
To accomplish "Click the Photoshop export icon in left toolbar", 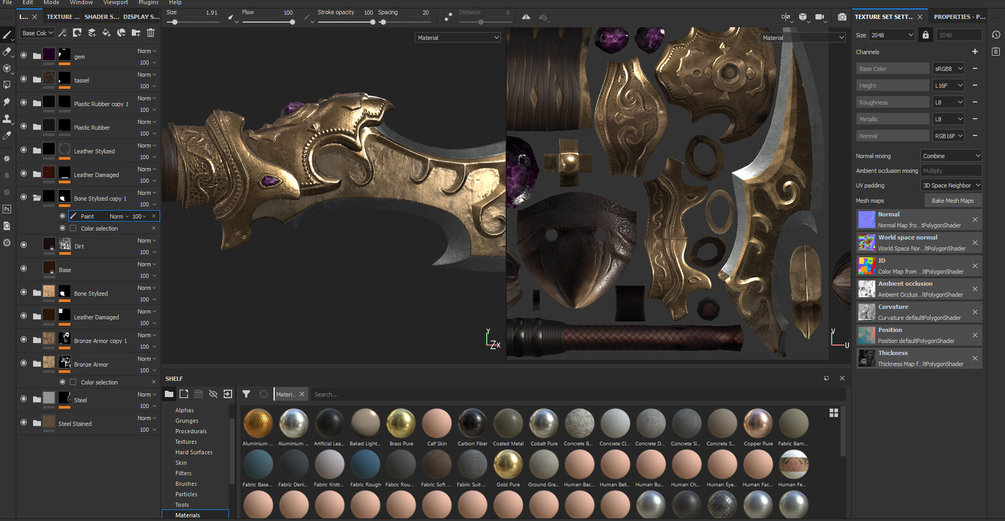I will click(x=7, y=209).
